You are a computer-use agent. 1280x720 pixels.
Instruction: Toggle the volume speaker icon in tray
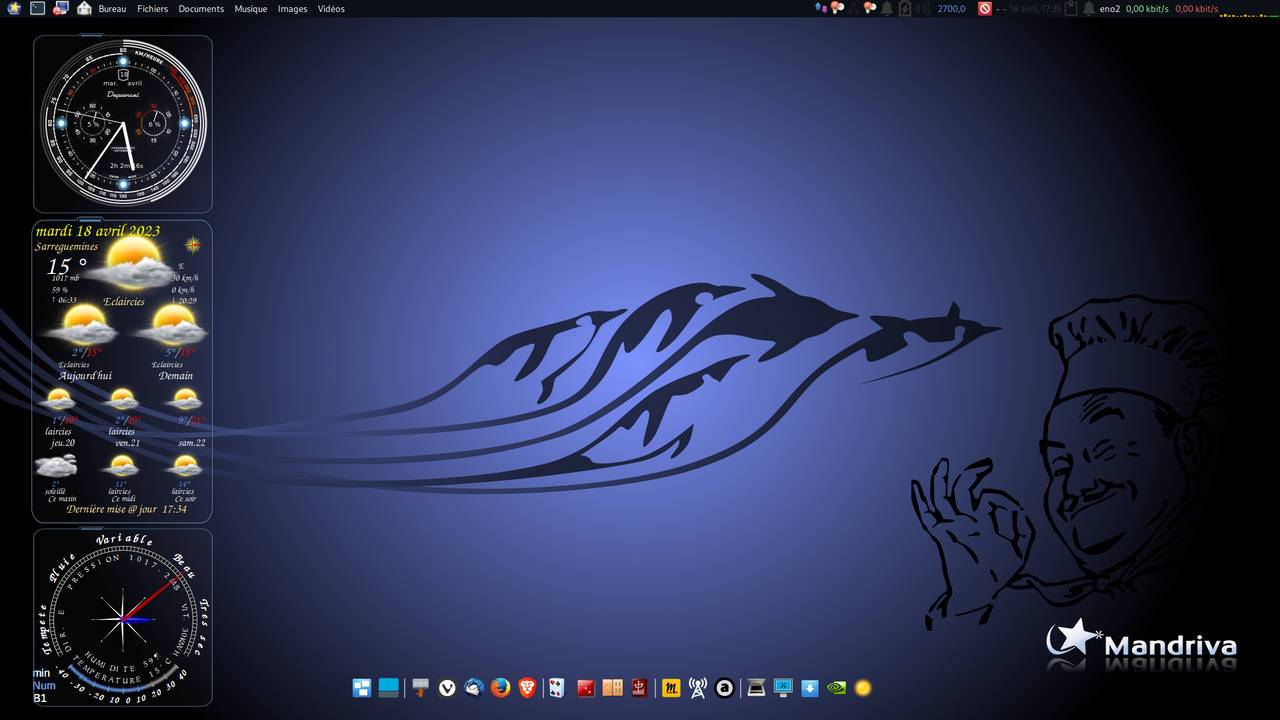click(x=922, y=8)
